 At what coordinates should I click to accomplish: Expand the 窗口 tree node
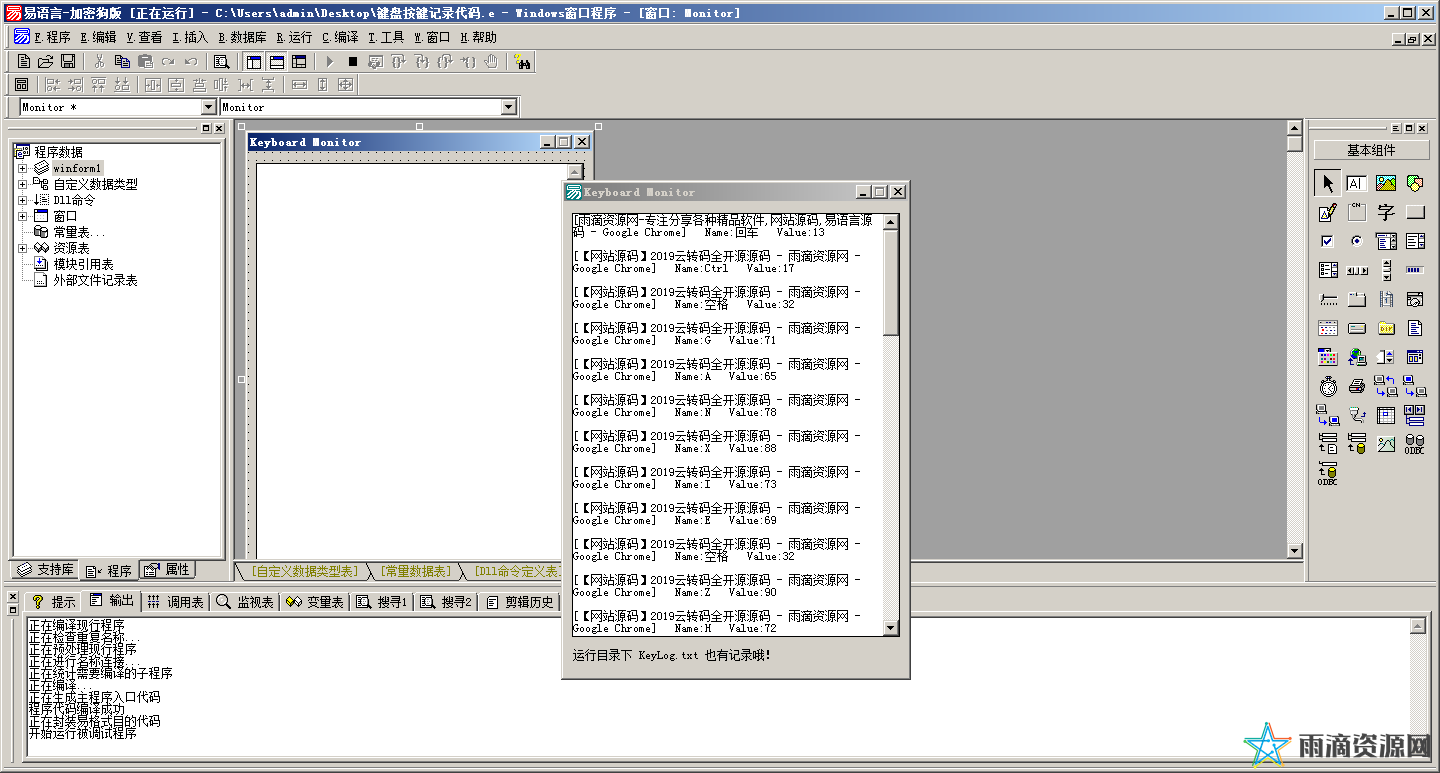[x=22, y=216]
